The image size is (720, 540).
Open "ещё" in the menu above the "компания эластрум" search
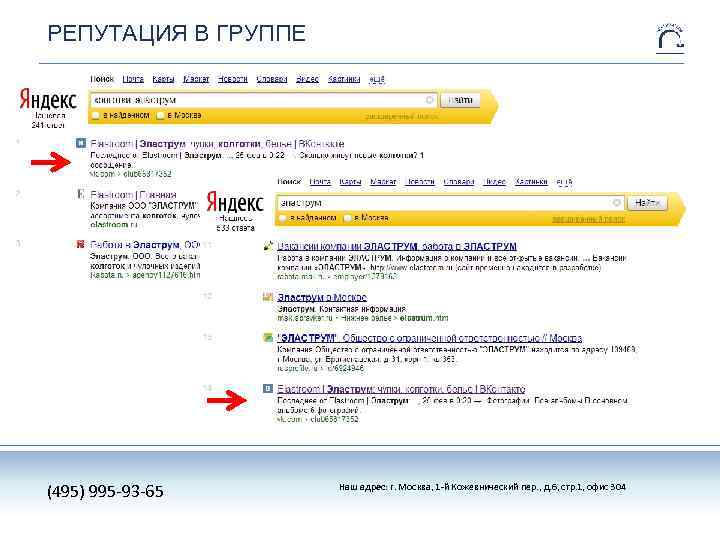(377, 79)
